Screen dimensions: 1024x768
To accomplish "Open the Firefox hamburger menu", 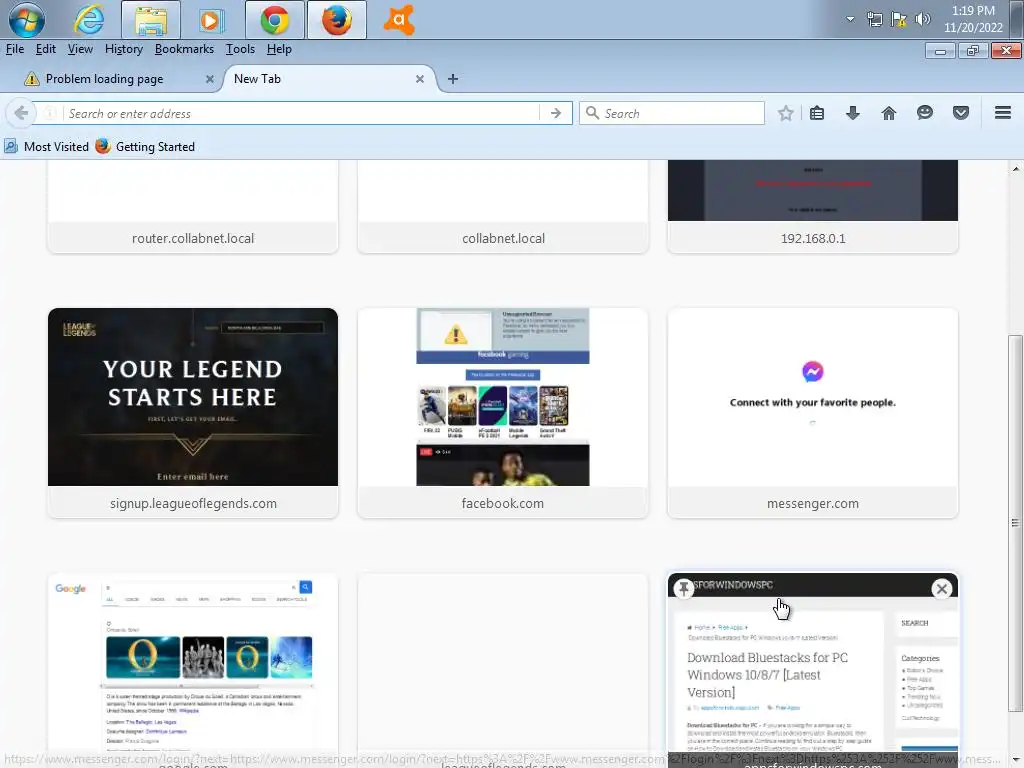I will point(1003,113).
